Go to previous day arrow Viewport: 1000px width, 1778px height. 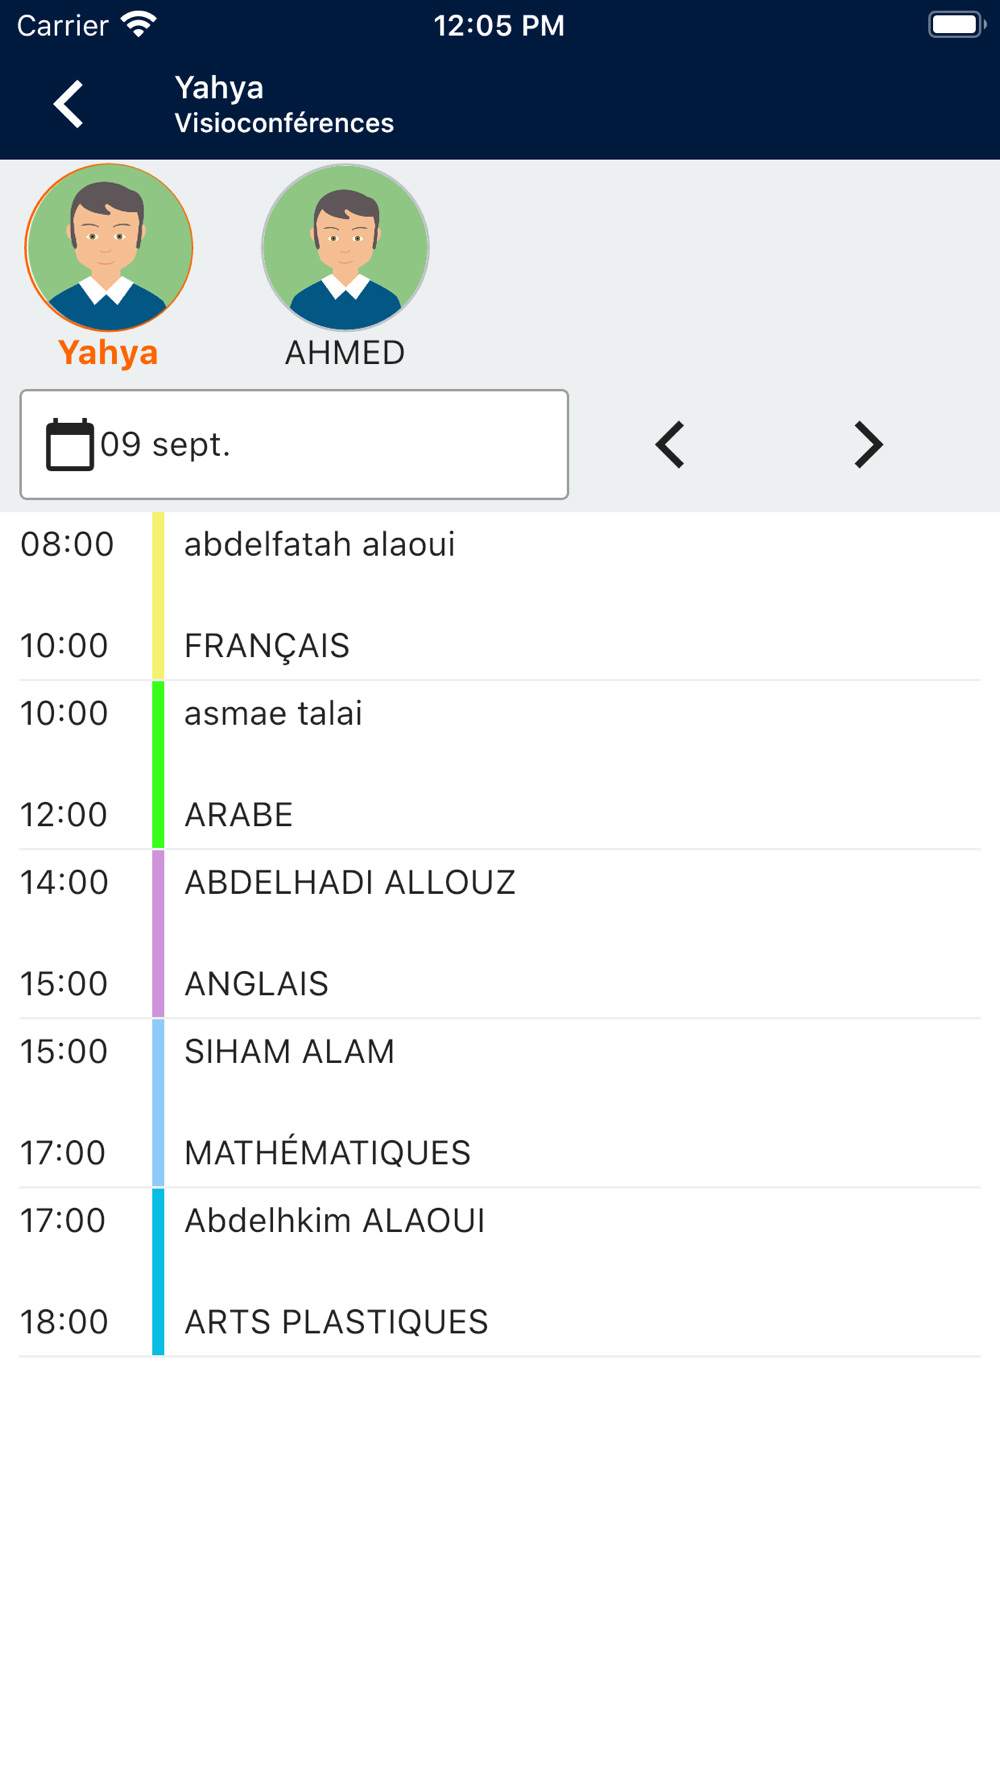670,444
